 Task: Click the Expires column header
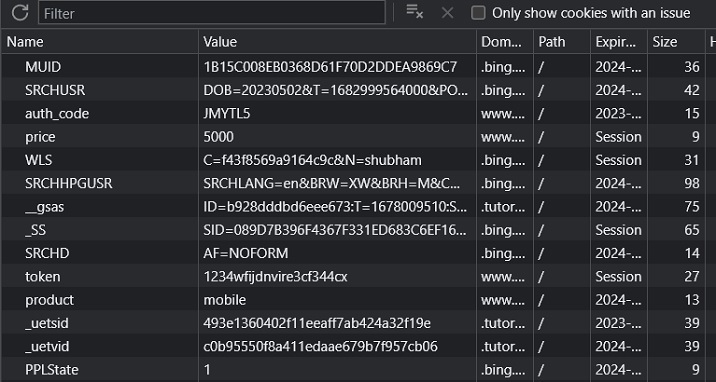pos(619,42)
